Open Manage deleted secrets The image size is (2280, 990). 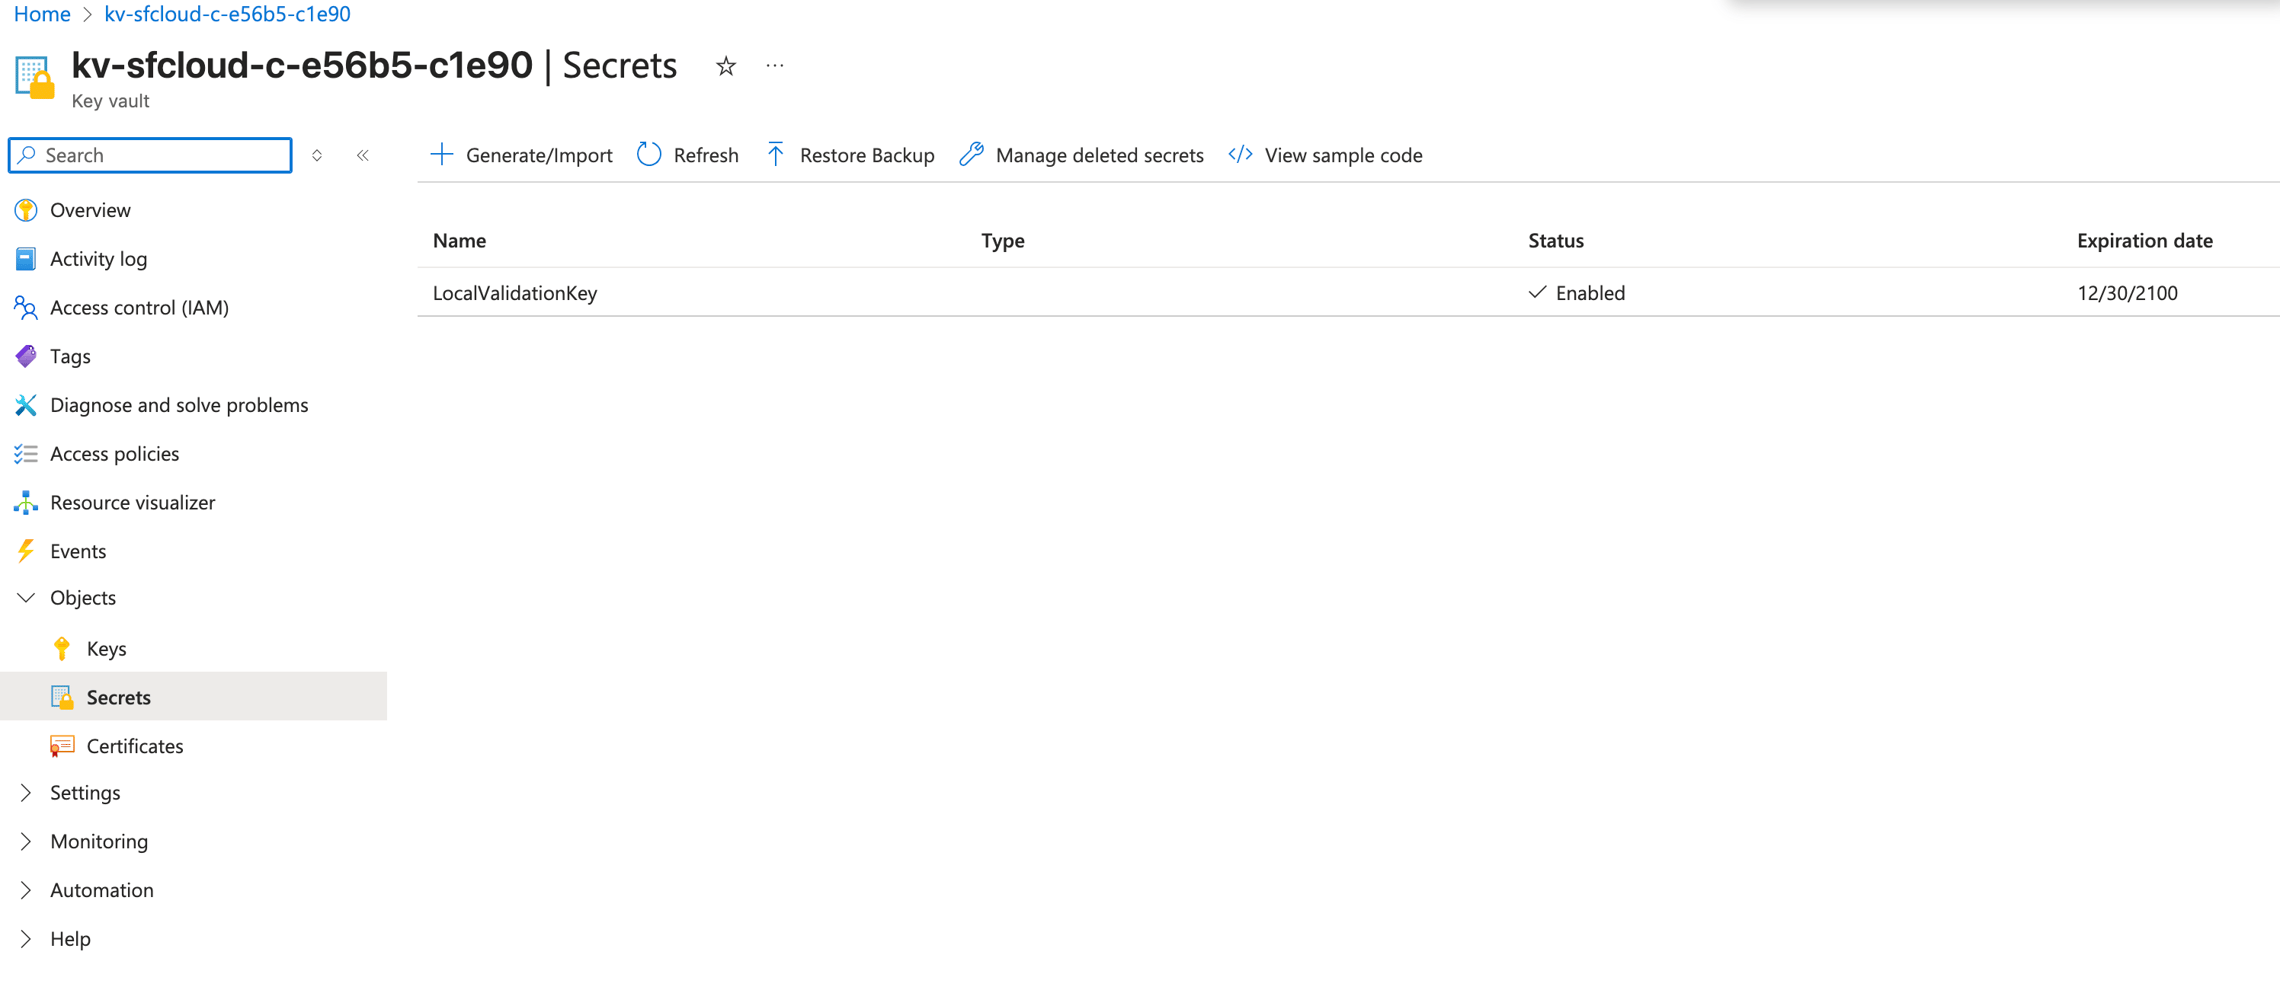[1081, 155]
